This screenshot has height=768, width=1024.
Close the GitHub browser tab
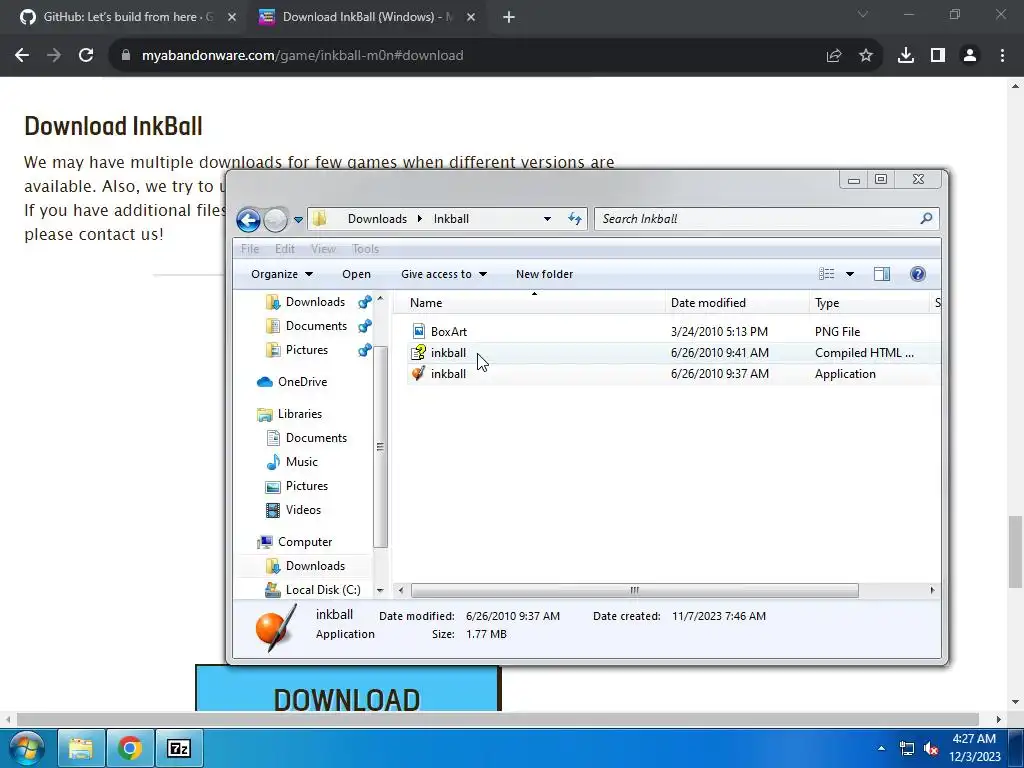coord(232,18)
